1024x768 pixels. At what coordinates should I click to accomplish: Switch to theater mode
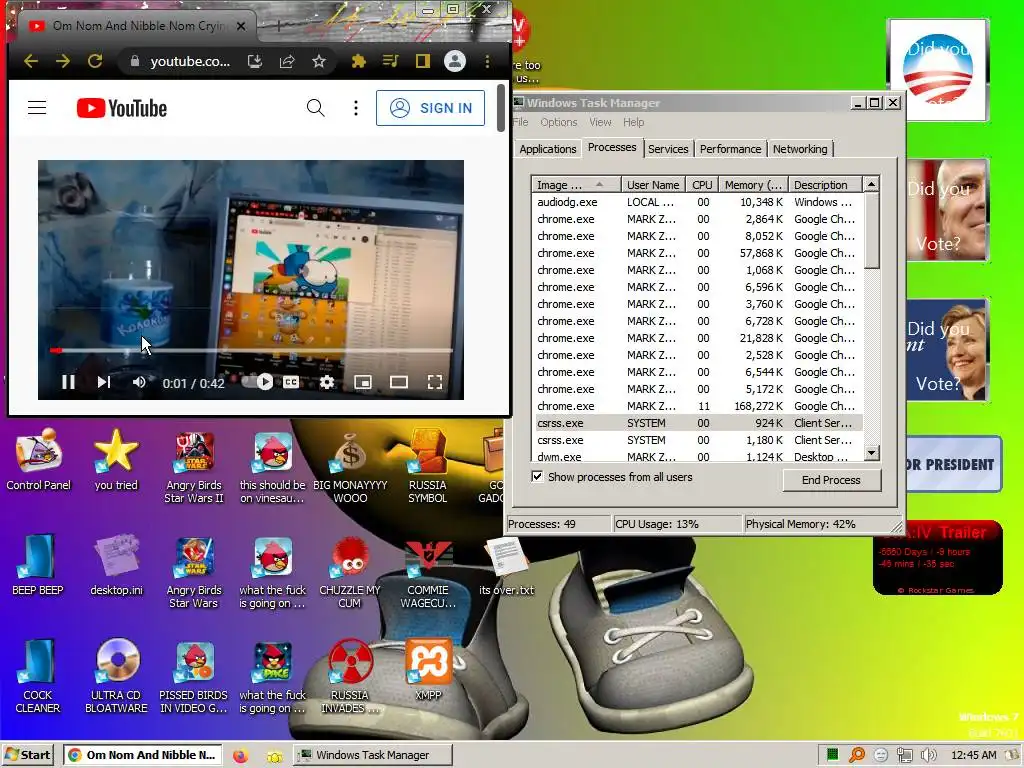click(399, 382)
